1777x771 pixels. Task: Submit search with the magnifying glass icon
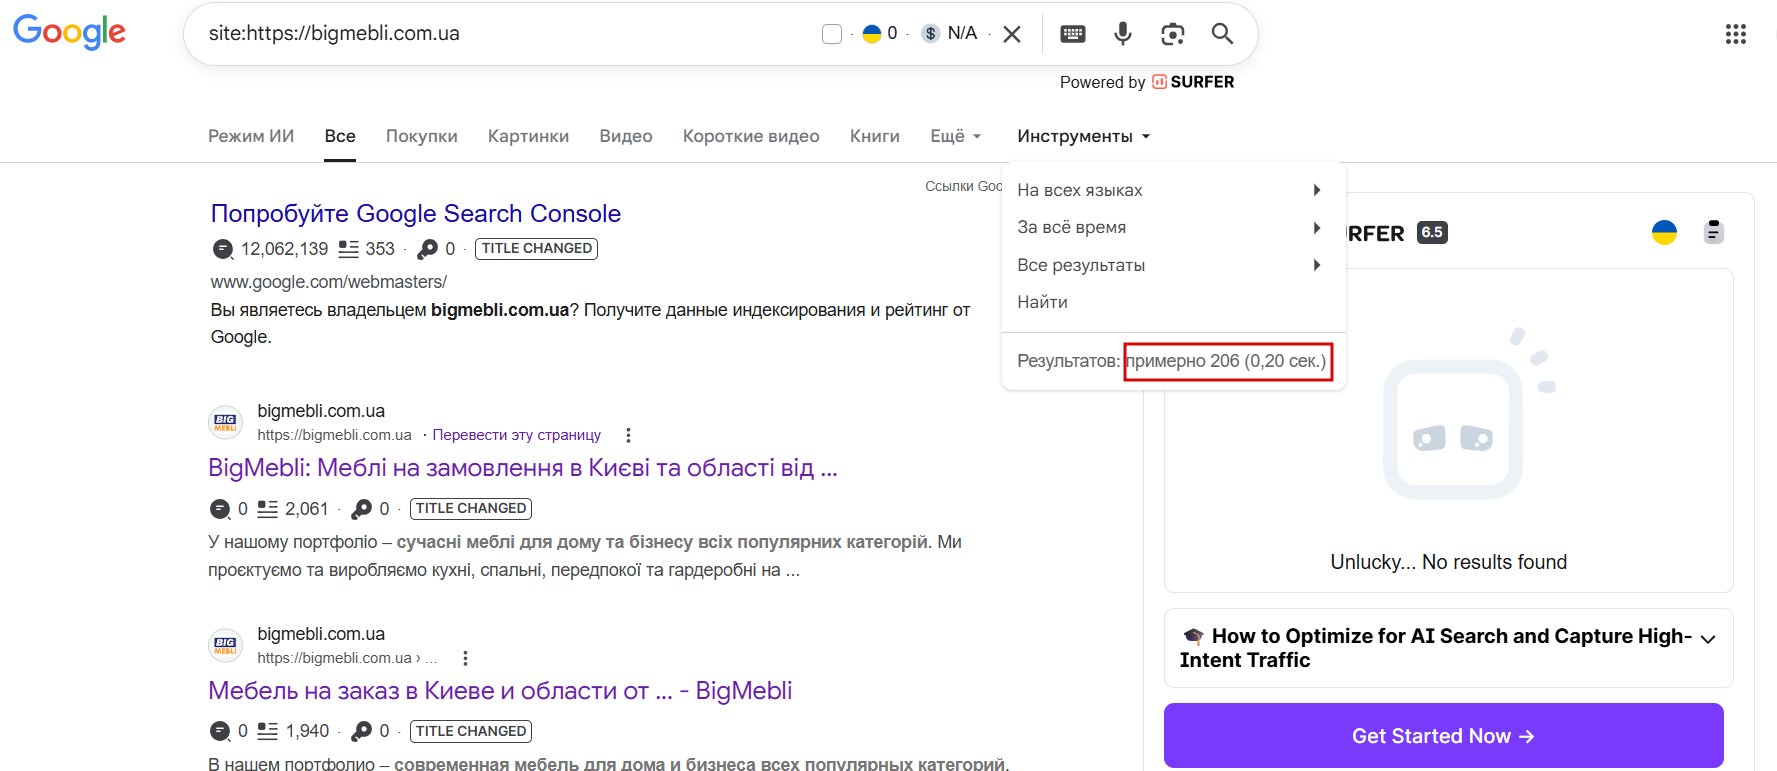pos(1222,34)
